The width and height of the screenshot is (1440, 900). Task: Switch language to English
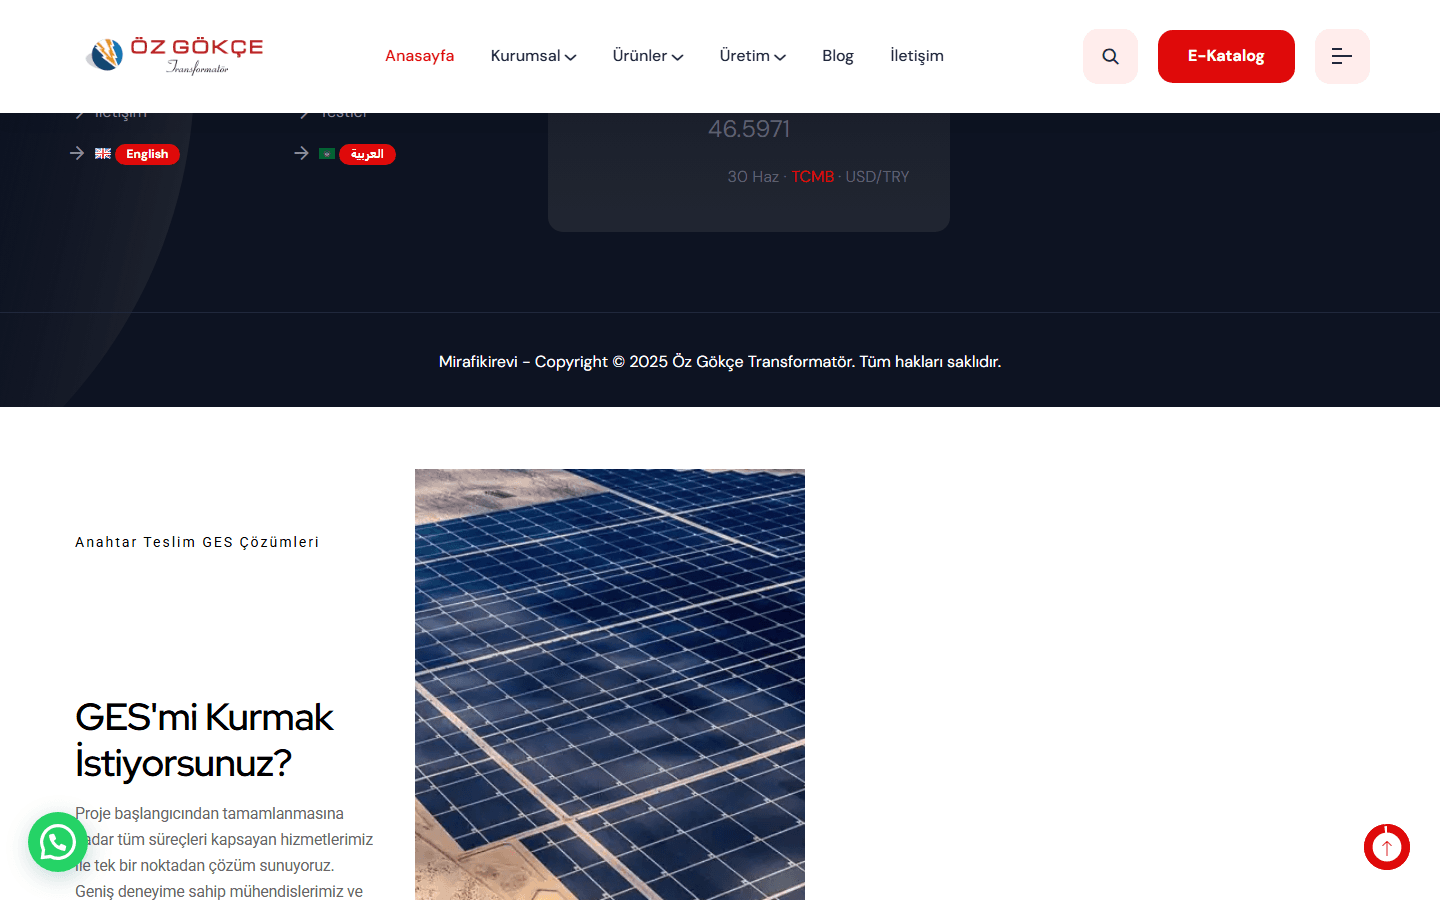(x=147, y=154)
